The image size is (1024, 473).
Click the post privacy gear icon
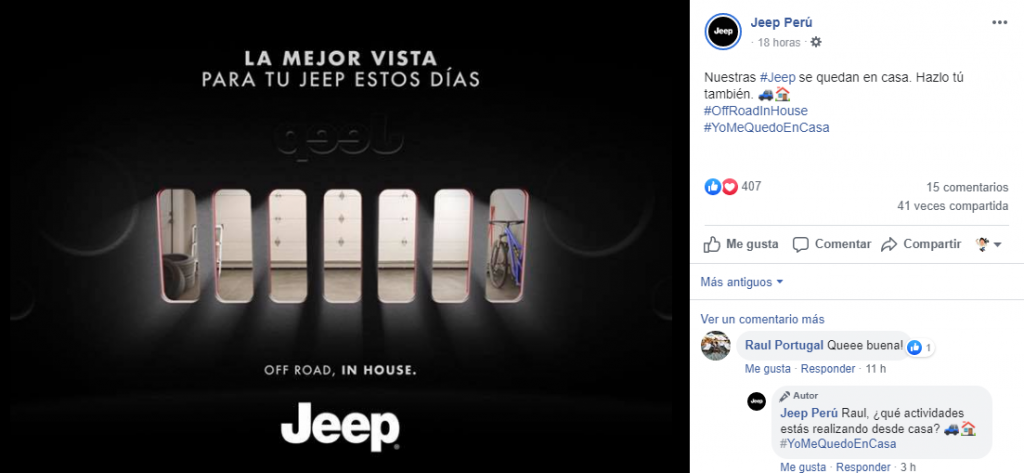(x=816, y=42)
